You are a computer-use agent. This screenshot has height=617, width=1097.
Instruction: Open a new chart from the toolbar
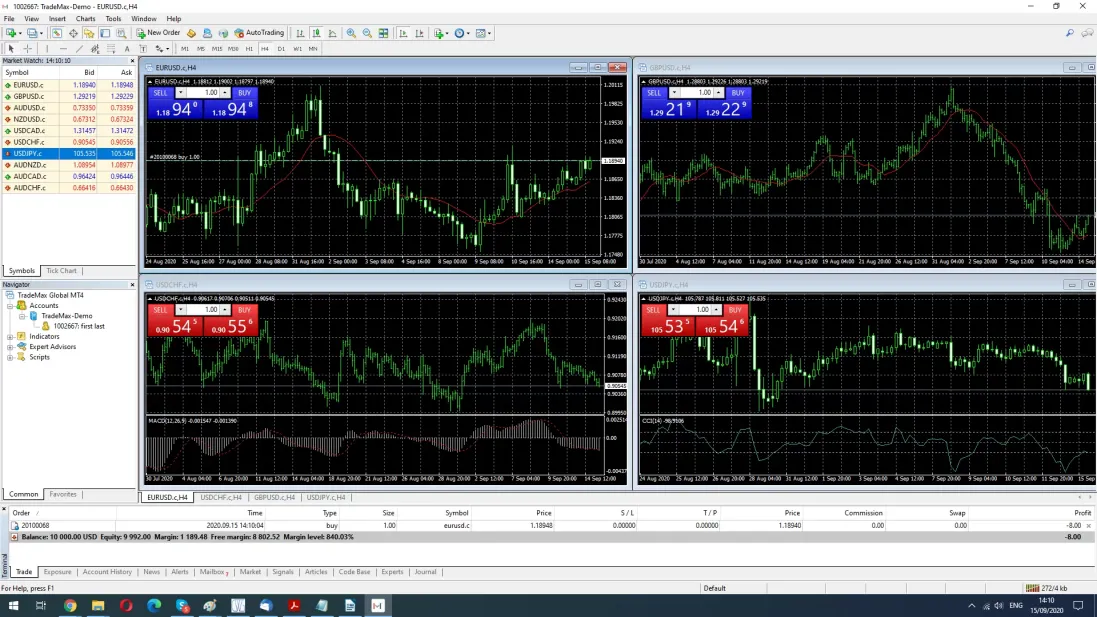[11, 33]
